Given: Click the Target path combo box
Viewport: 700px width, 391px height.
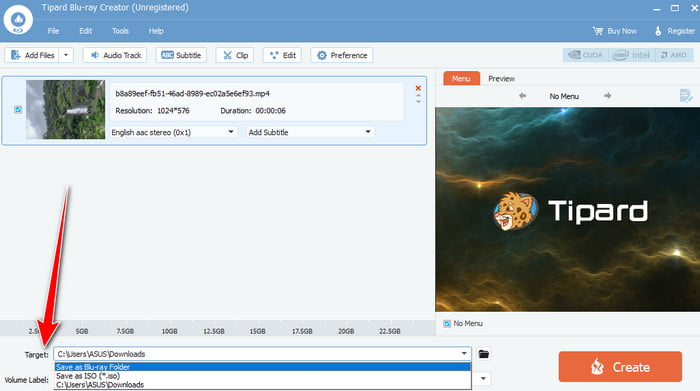Looking at the screenshot, I should coord(262,354).
